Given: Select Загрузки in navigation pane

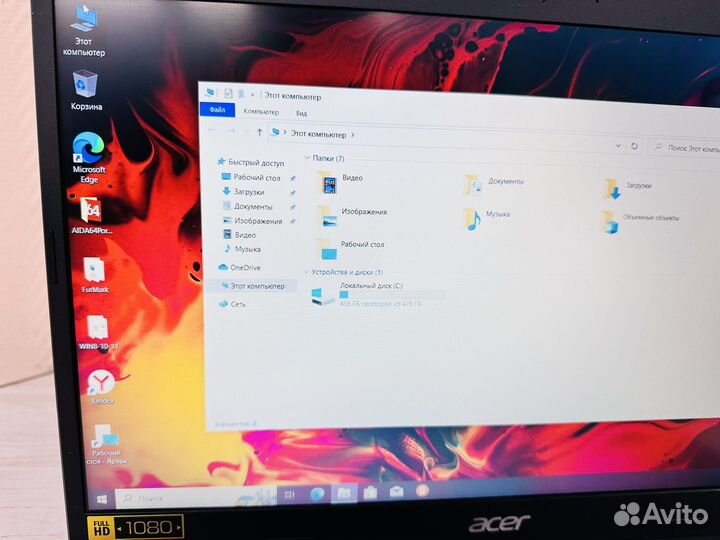Looking at the screenshot, I should pyautogui.click(x=243, y=191).
